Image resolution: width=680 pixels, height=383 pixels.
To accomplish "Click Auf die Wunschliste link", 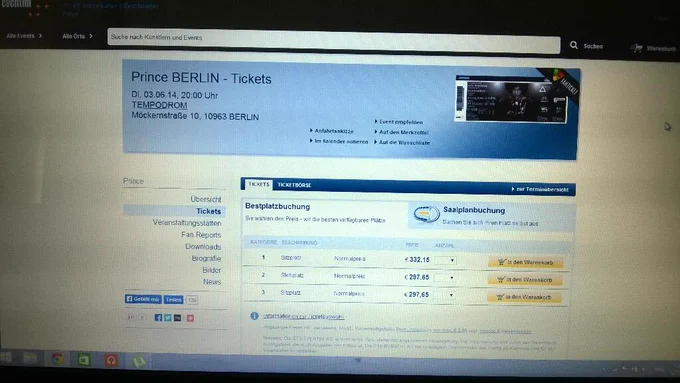I will [404, 142].
